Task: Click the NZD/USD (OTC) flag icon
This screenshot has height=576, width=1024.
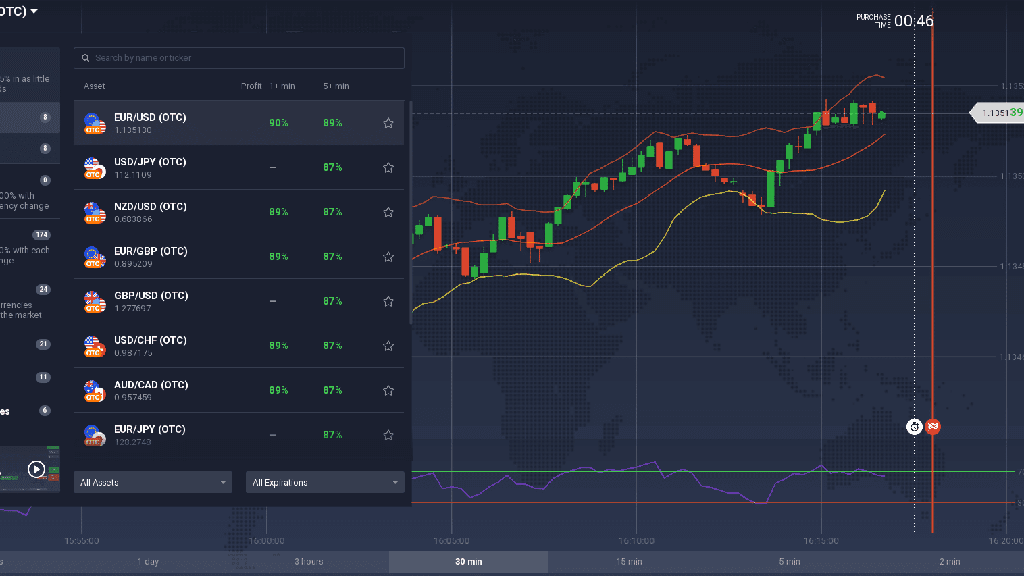Action: 95,212
